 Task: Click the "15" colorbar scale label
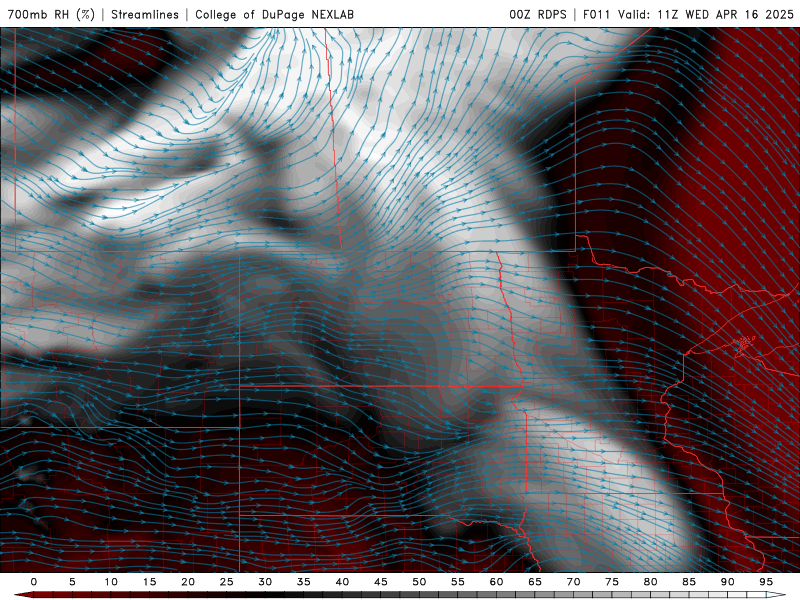click(x=149, y=582)
